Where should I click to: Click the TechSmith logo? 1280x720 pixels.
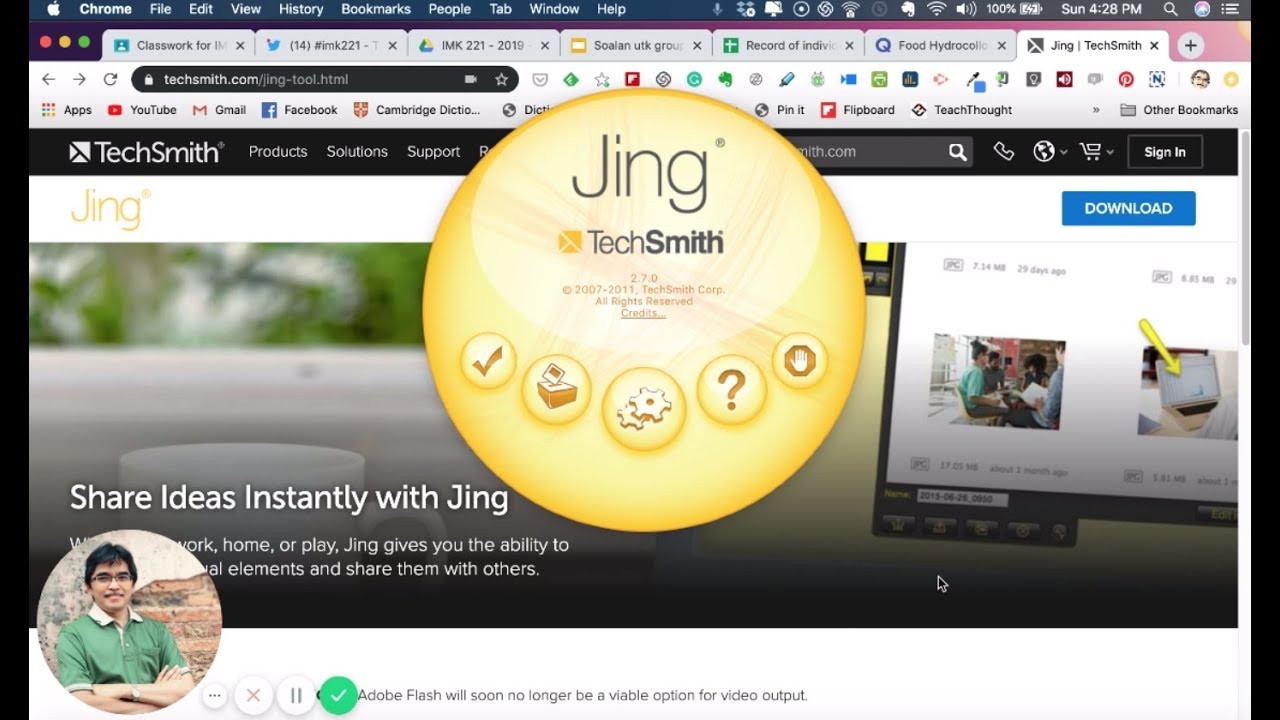[x=146, y=152]
